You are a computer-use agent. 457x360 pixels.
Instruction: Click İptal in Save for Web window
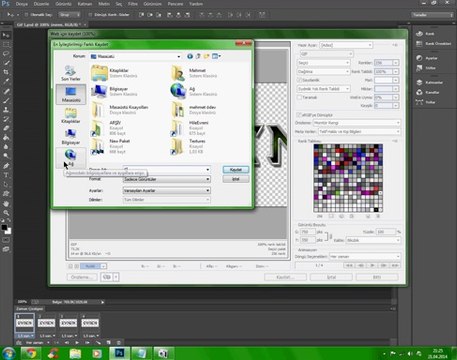pos(331,277)
